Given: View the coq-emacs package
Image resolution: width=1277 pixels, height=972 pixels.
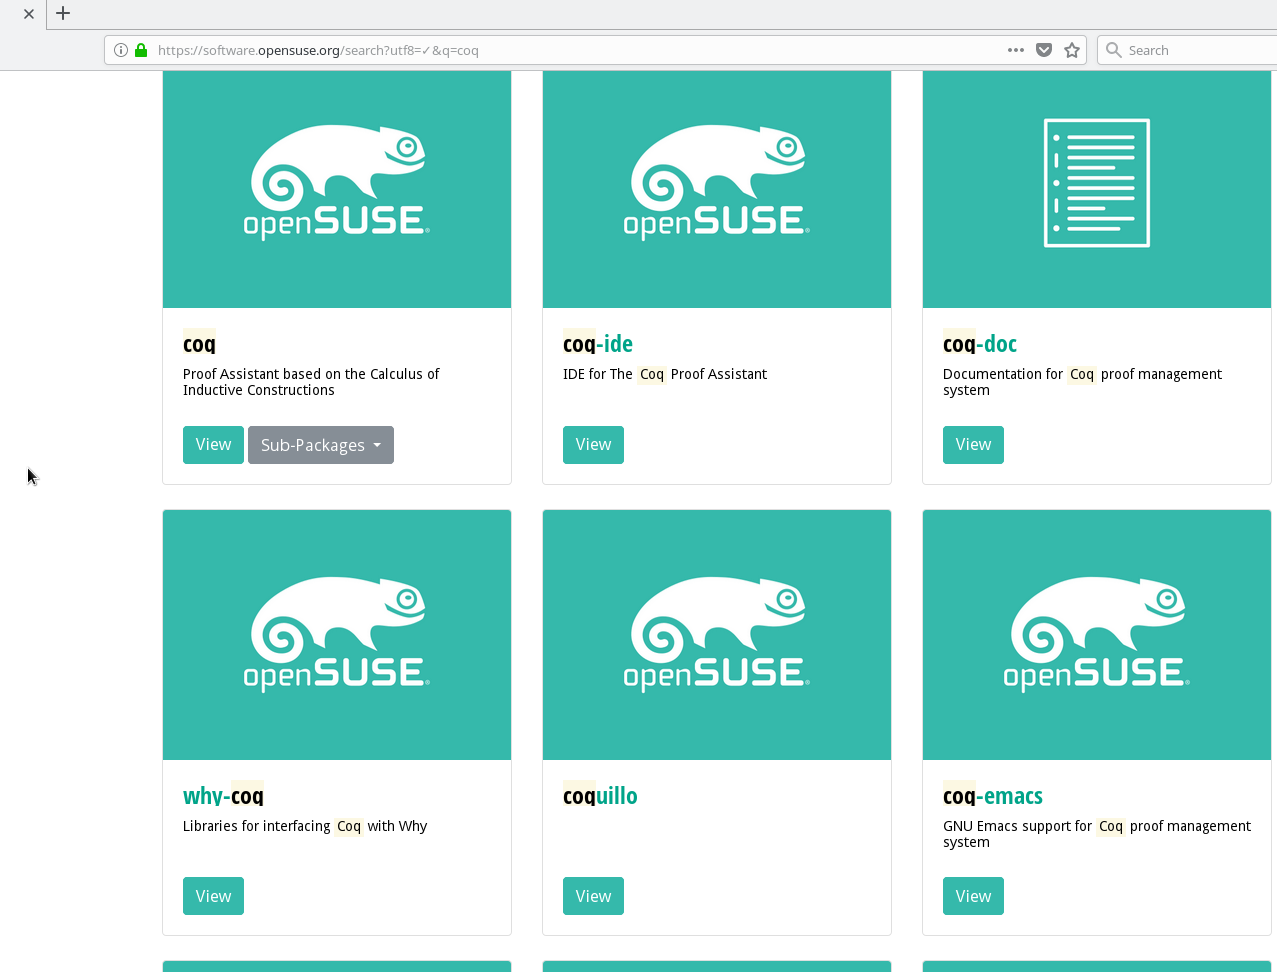Looking at the screenshot, I should click(x=973, y=896).
